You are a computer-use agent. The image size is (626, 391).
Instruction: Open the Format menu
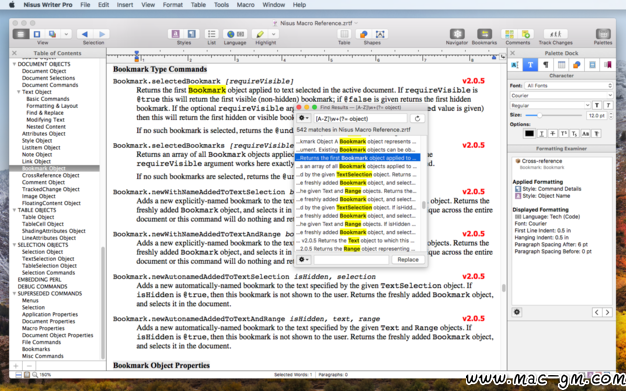coord(172,5)
